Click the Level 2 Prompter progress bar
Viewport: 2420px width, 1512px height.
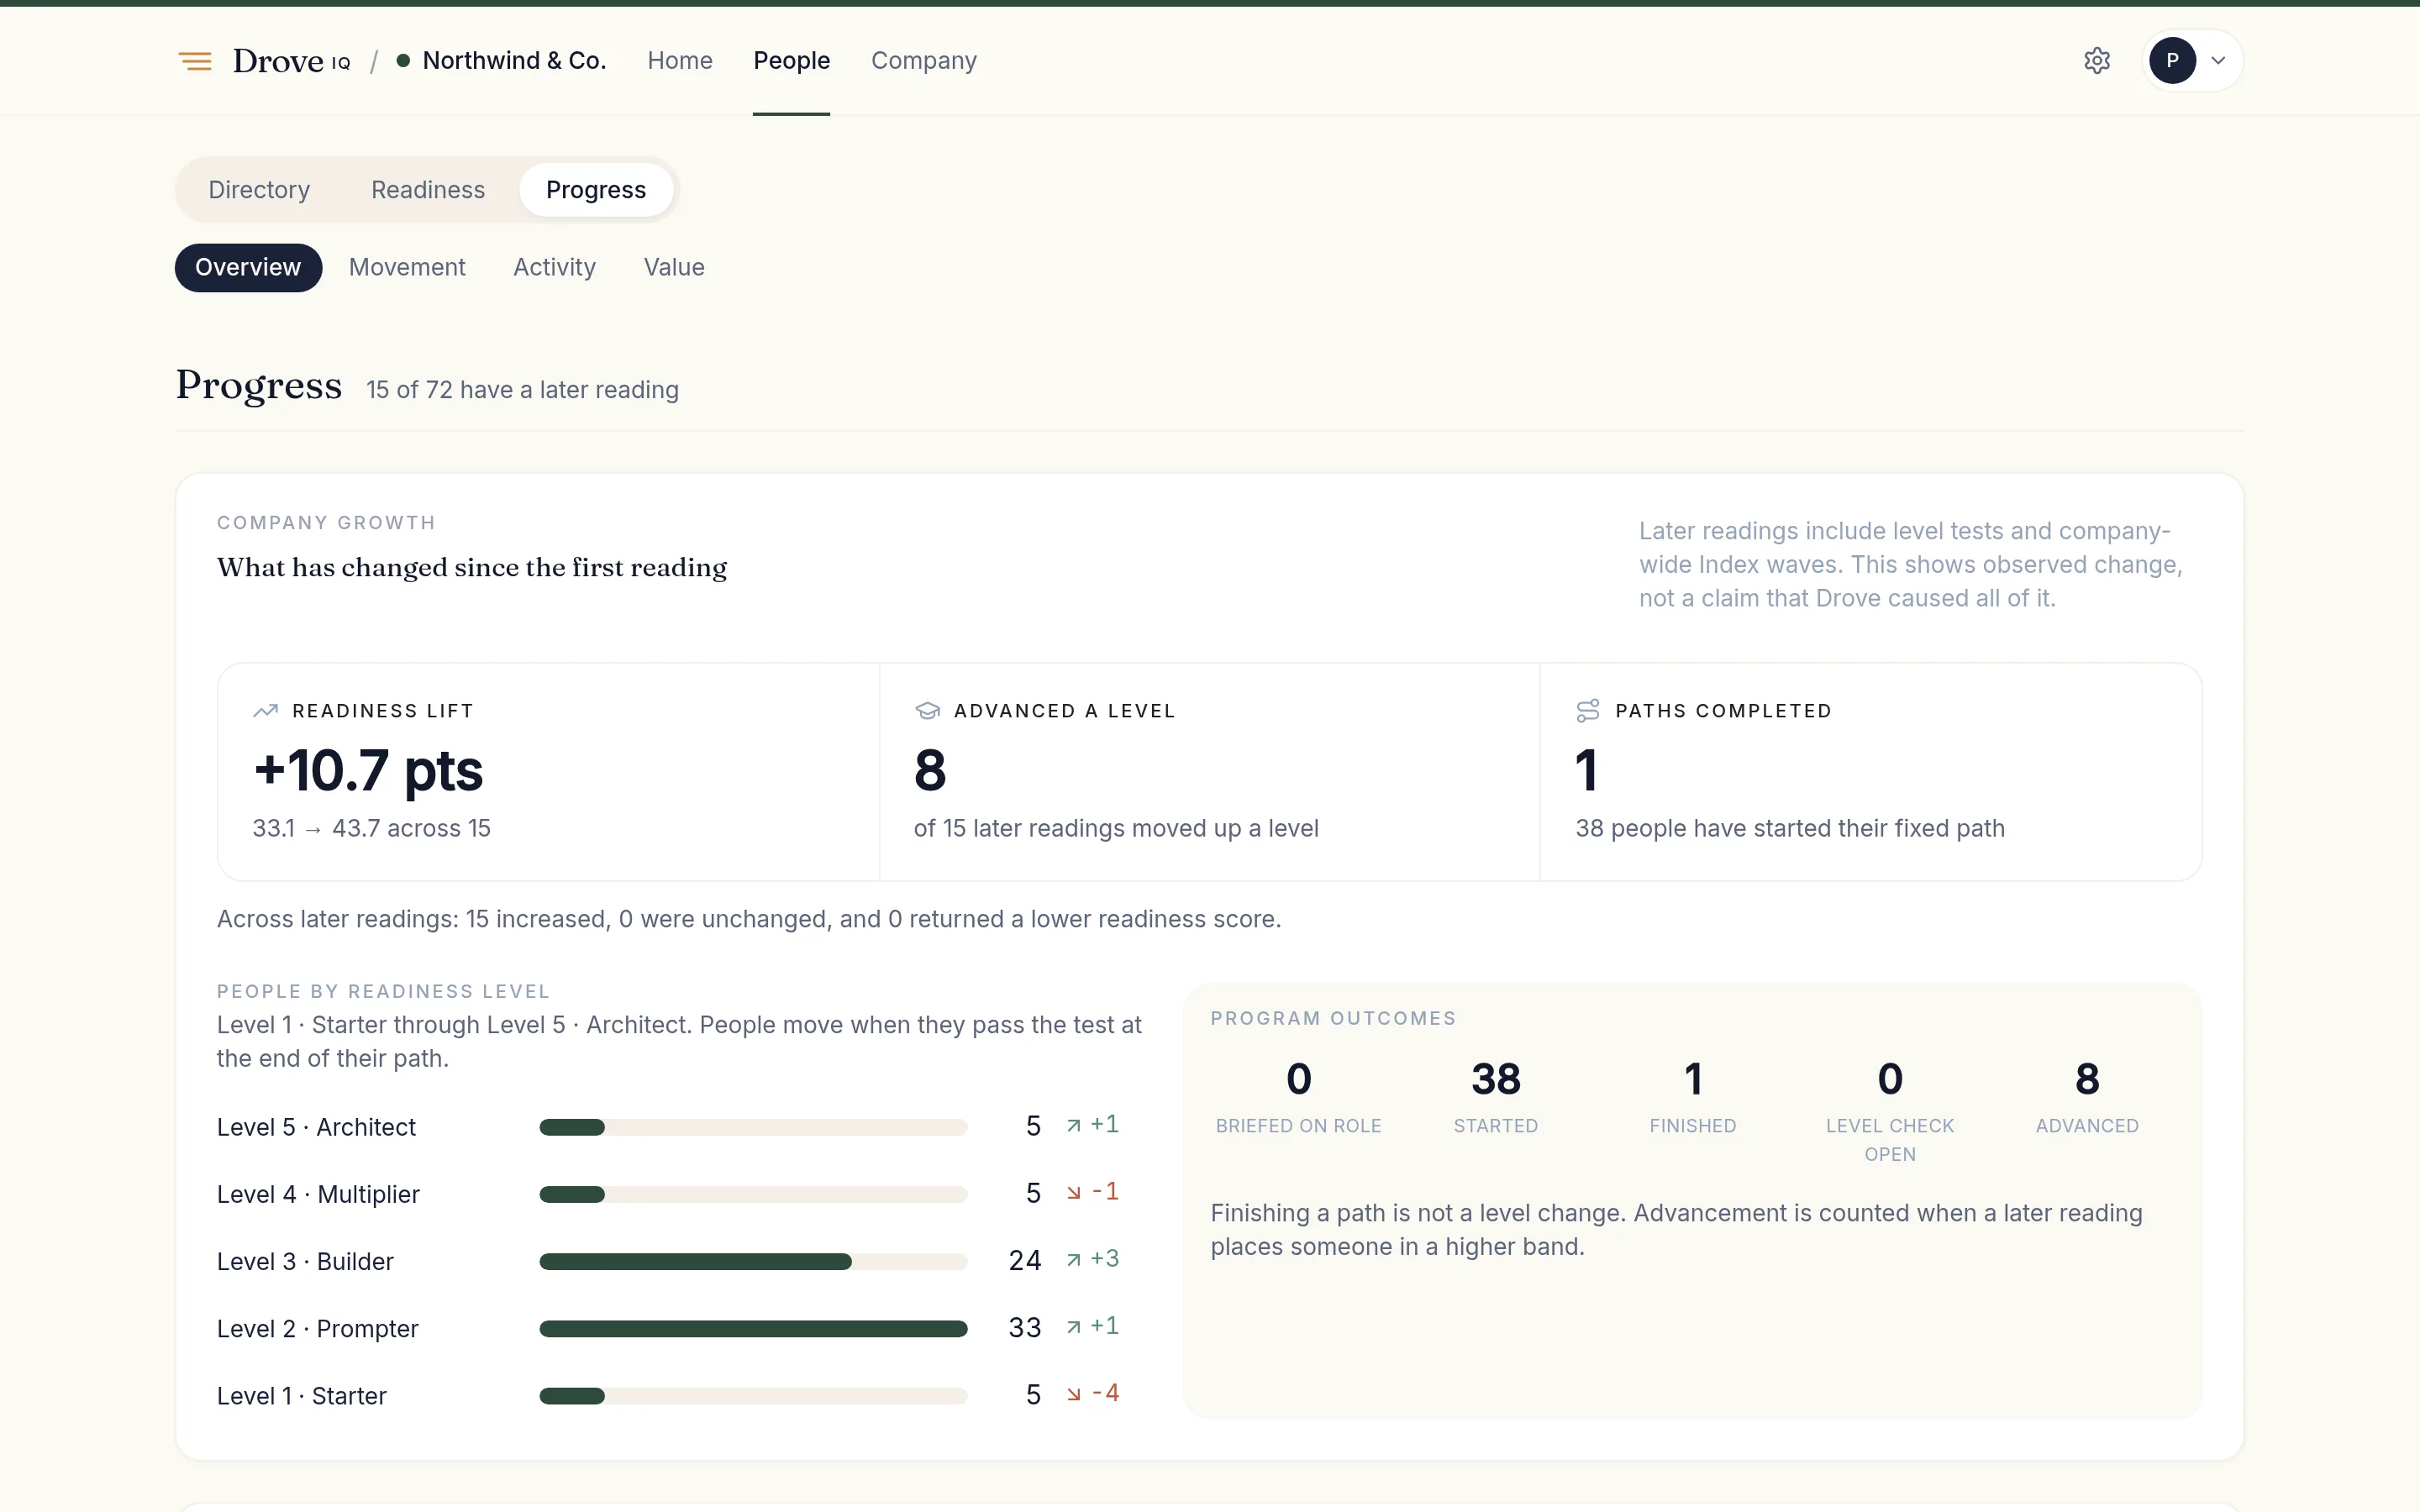pos(753,1329)
